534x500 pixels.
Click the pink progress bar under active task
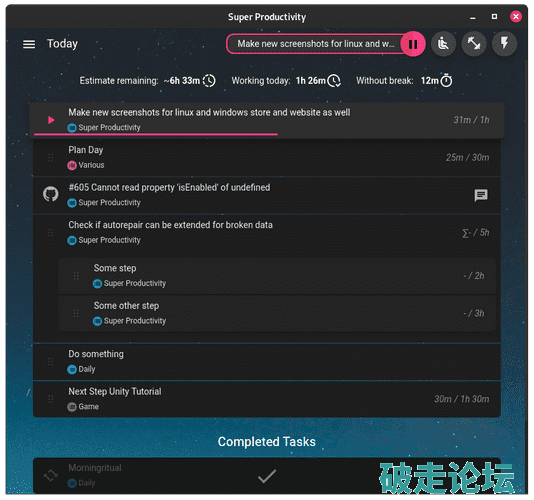click(x=156, y=135)
